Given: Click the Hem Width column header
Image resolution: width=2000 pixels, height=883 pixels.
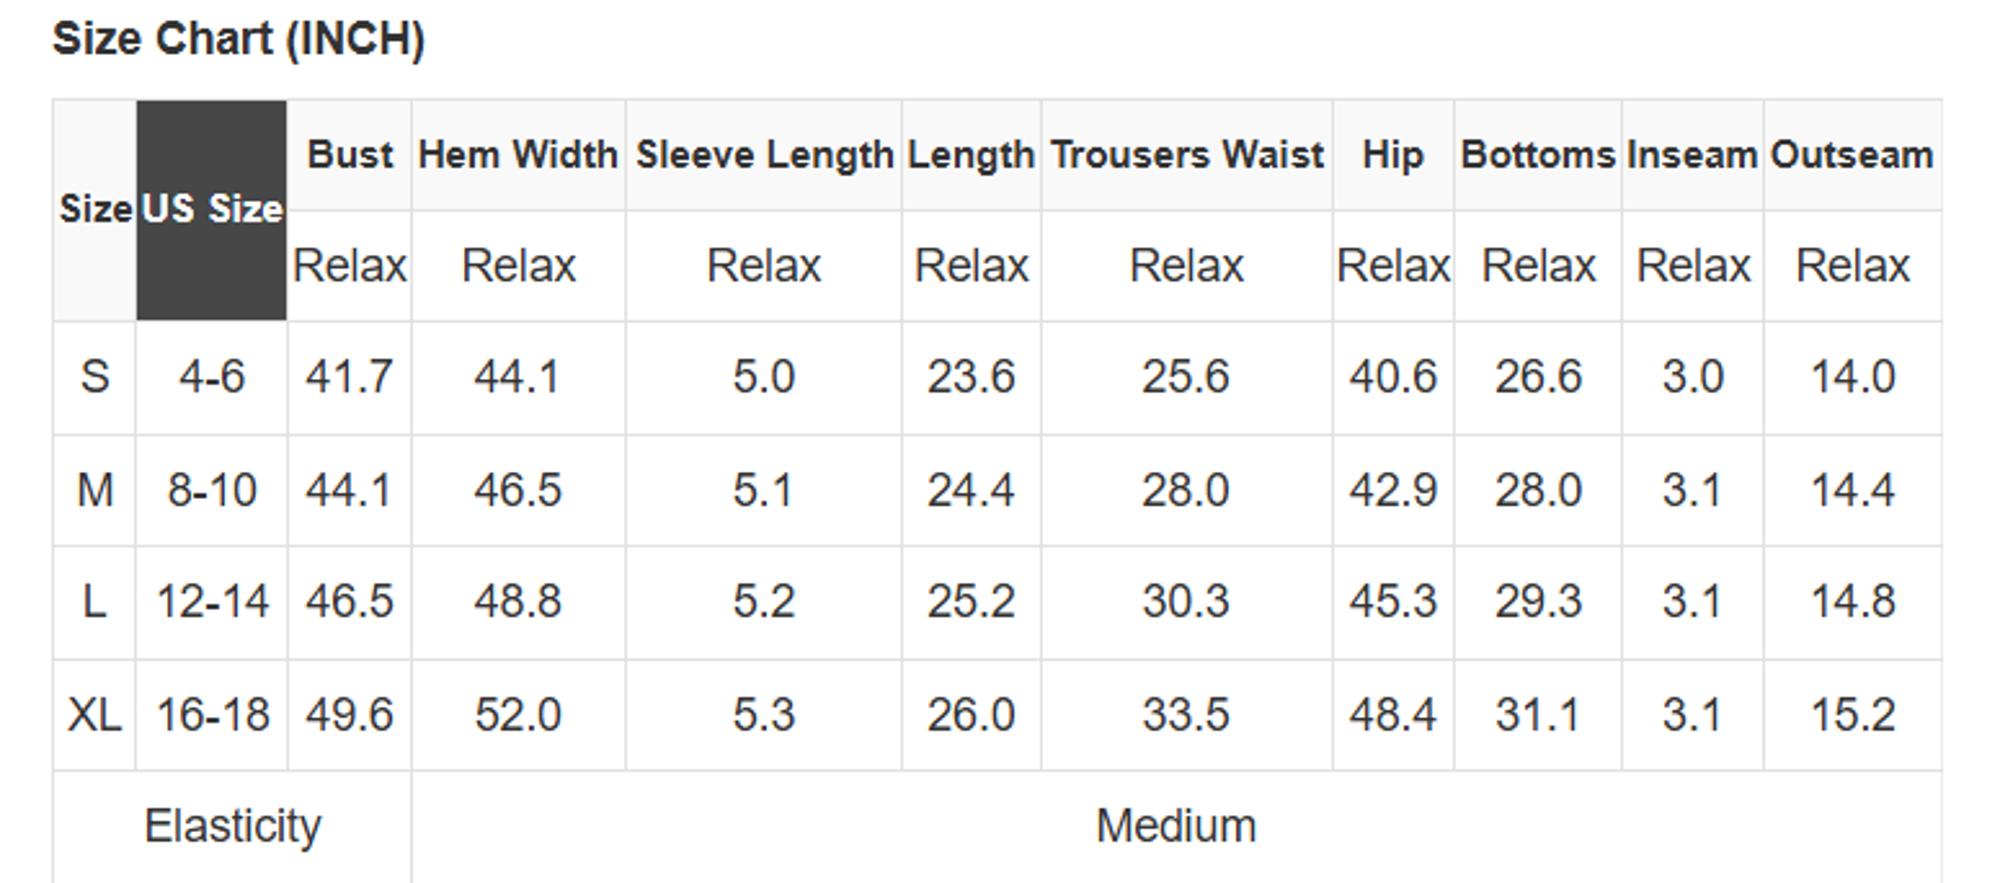Looking at the screenshot, I should [518, 155].
